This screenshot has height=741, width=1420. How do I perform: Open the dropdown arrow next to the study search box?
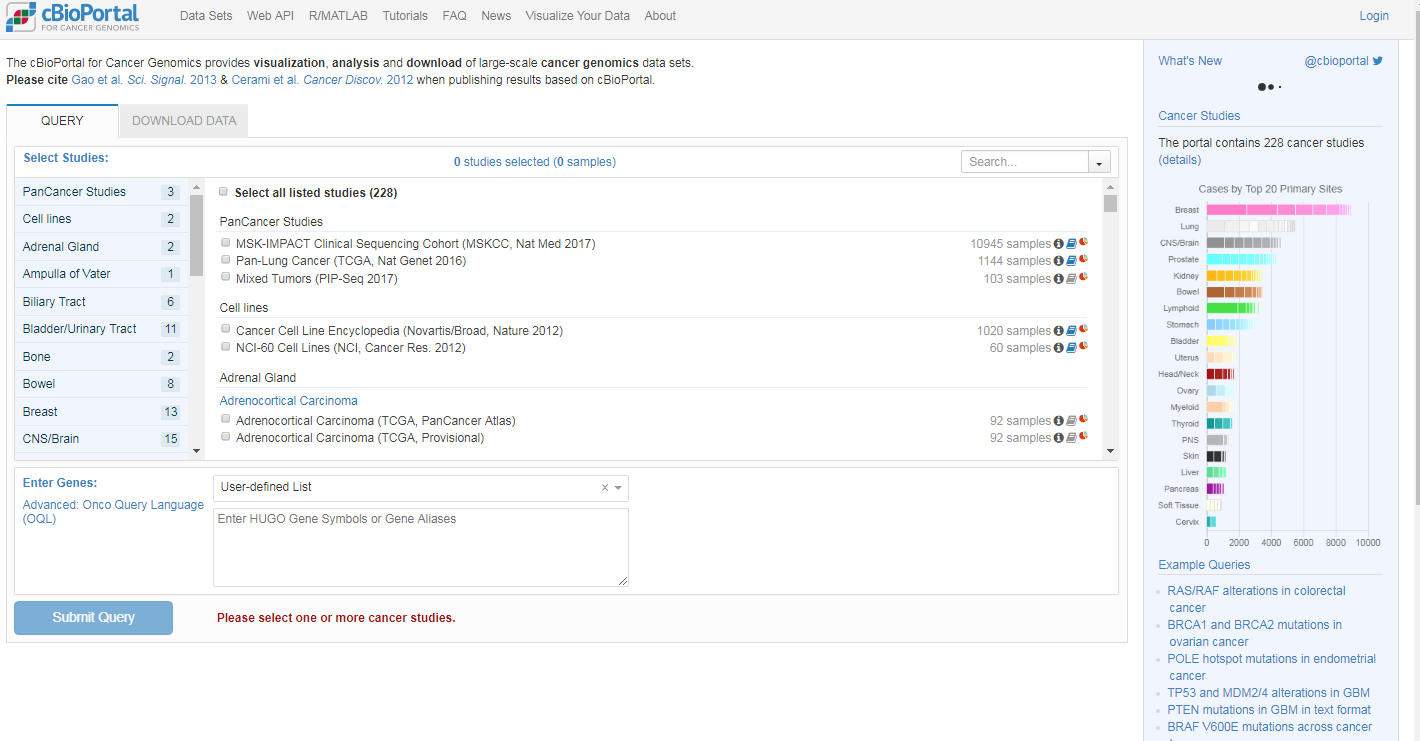tap(1099, 162)
